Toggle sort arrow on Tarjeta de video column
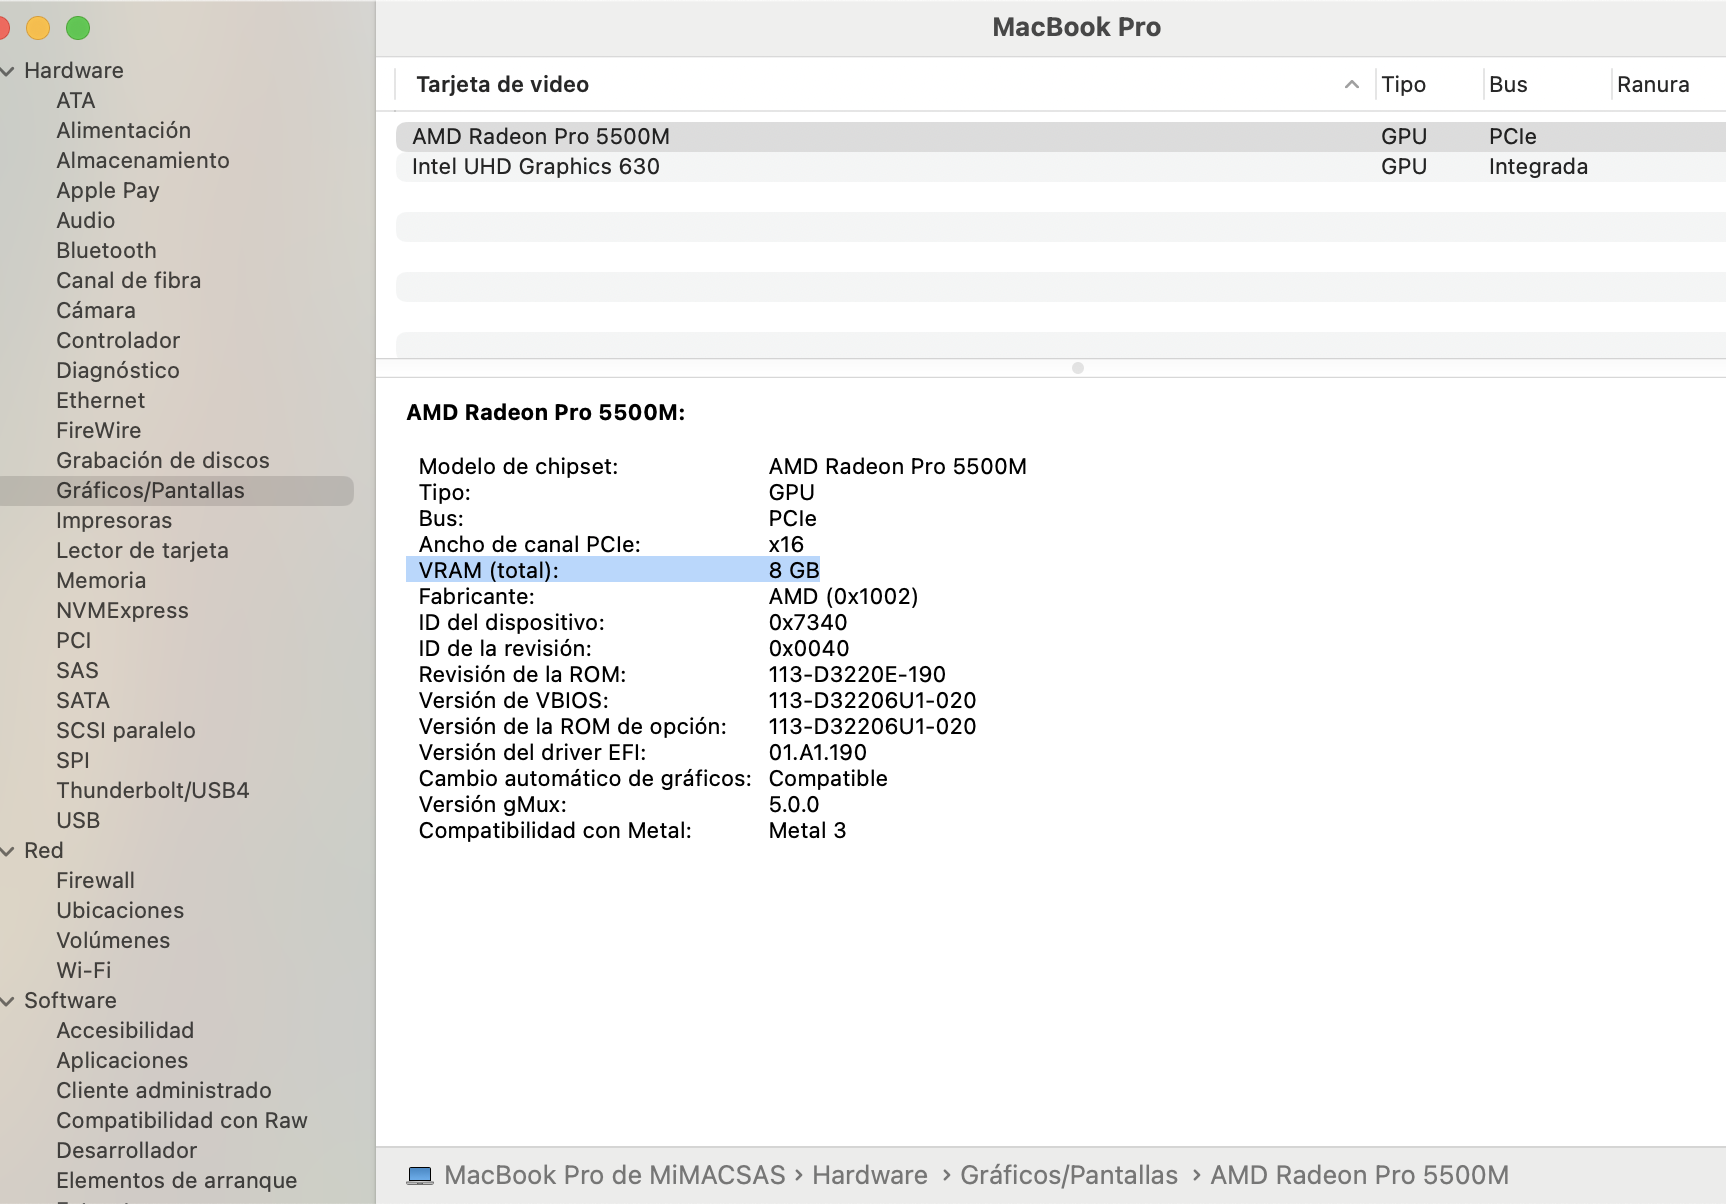Viewport: 1726px width, 1204px height. tap(1352, 85)
